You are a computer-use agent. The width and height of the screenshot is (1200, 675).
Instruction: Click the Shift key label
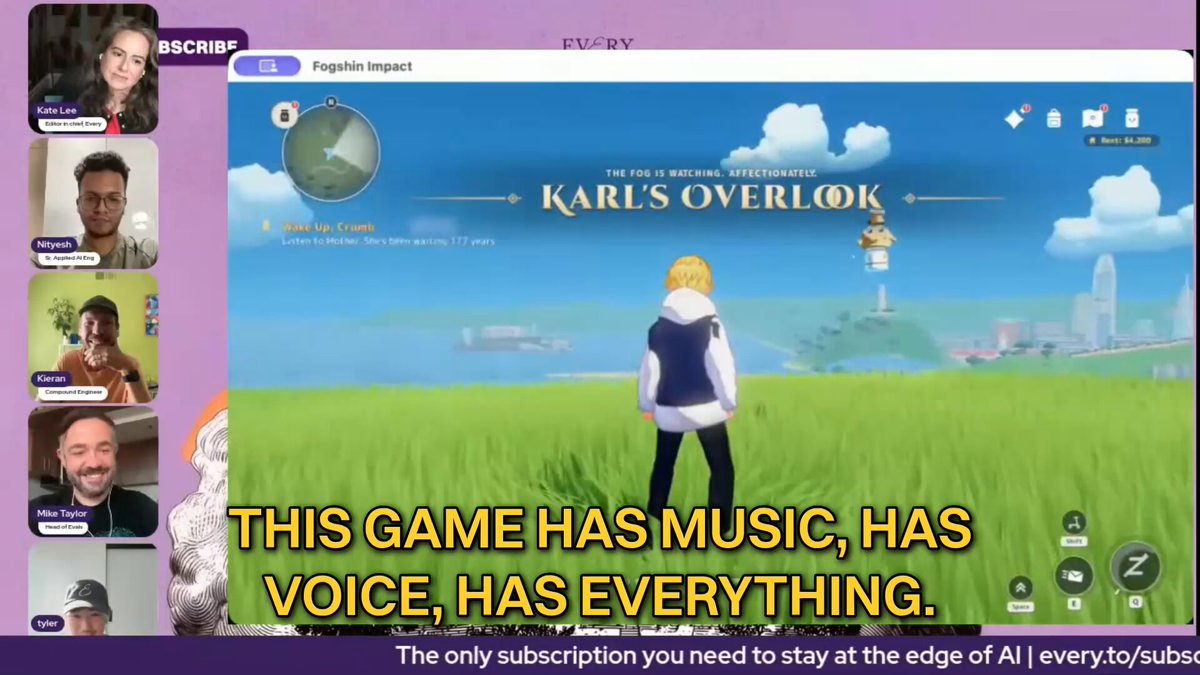point(1075,541)
